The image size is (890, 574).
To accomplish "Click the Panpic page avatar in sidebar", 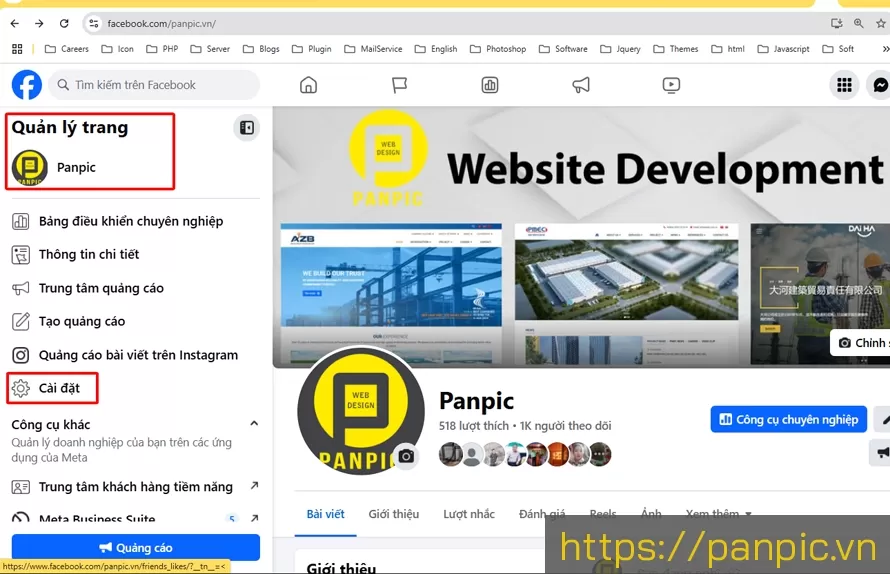I will click(x=30, y=167).
